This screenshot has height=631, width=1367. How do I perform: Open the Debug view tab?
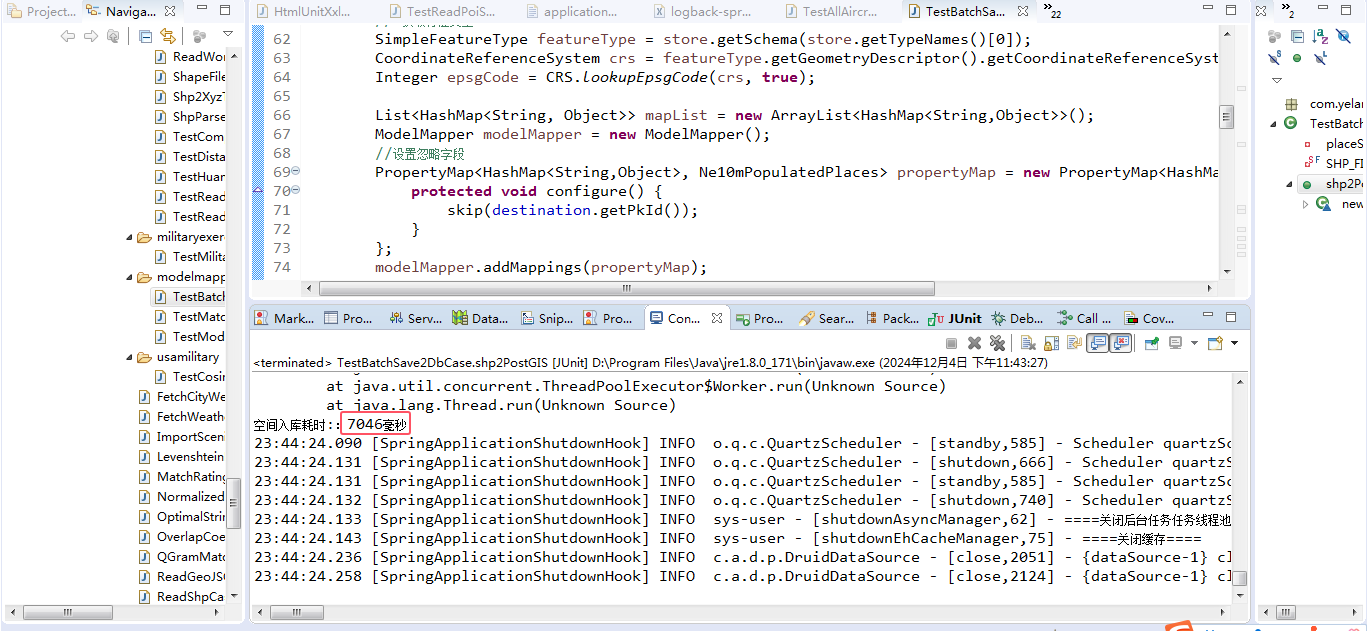tap(1018, 318)
